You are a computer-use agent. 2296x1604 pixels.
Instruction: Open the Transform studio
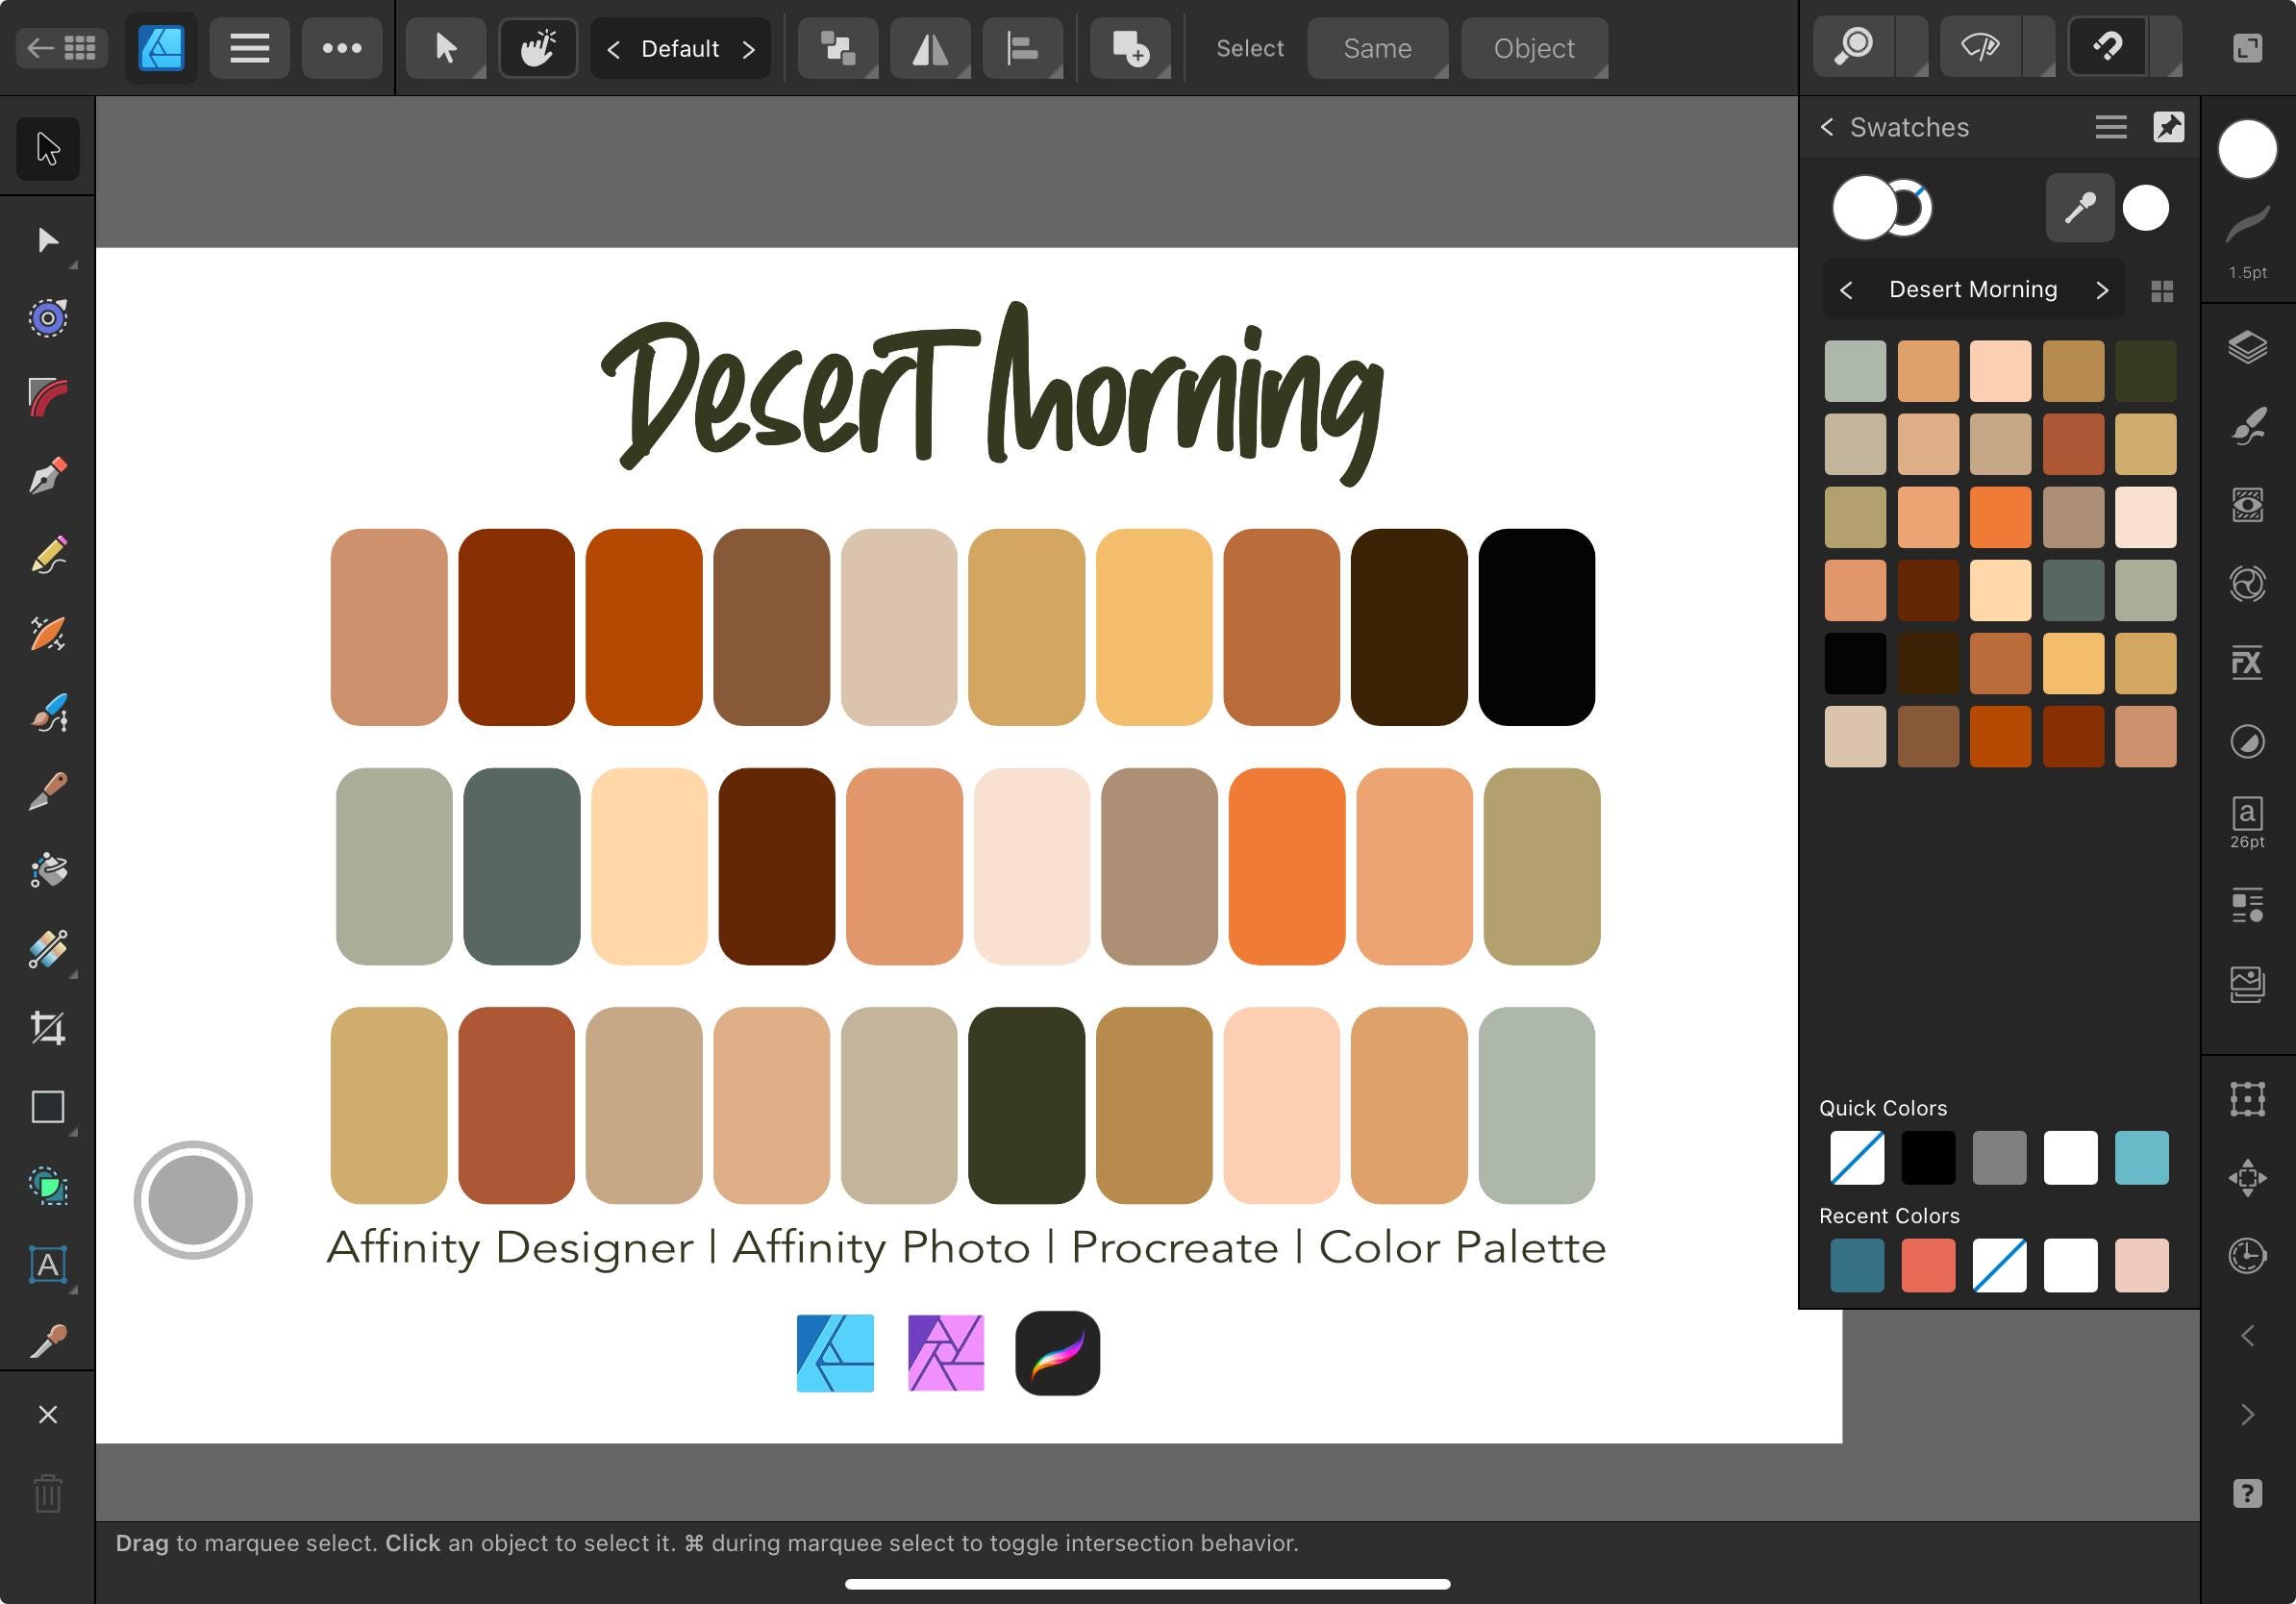coord(2247,1099)
